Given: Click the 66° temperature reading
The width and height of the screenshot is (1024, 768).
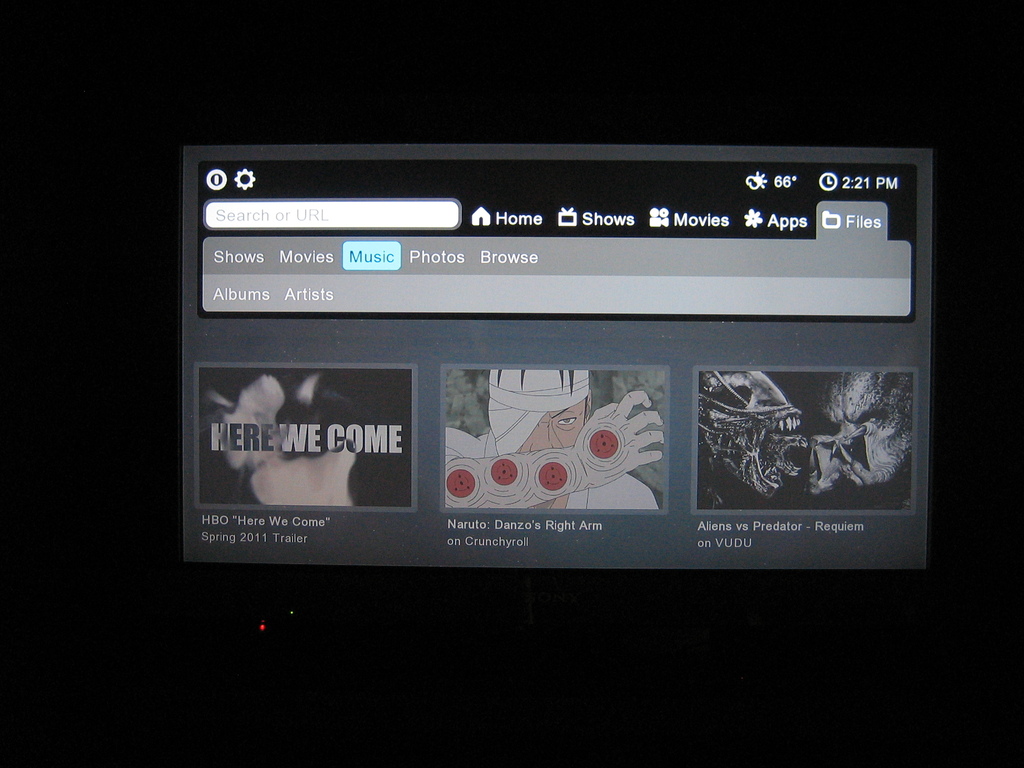Looking at the screenshot, I should (785, 182).
